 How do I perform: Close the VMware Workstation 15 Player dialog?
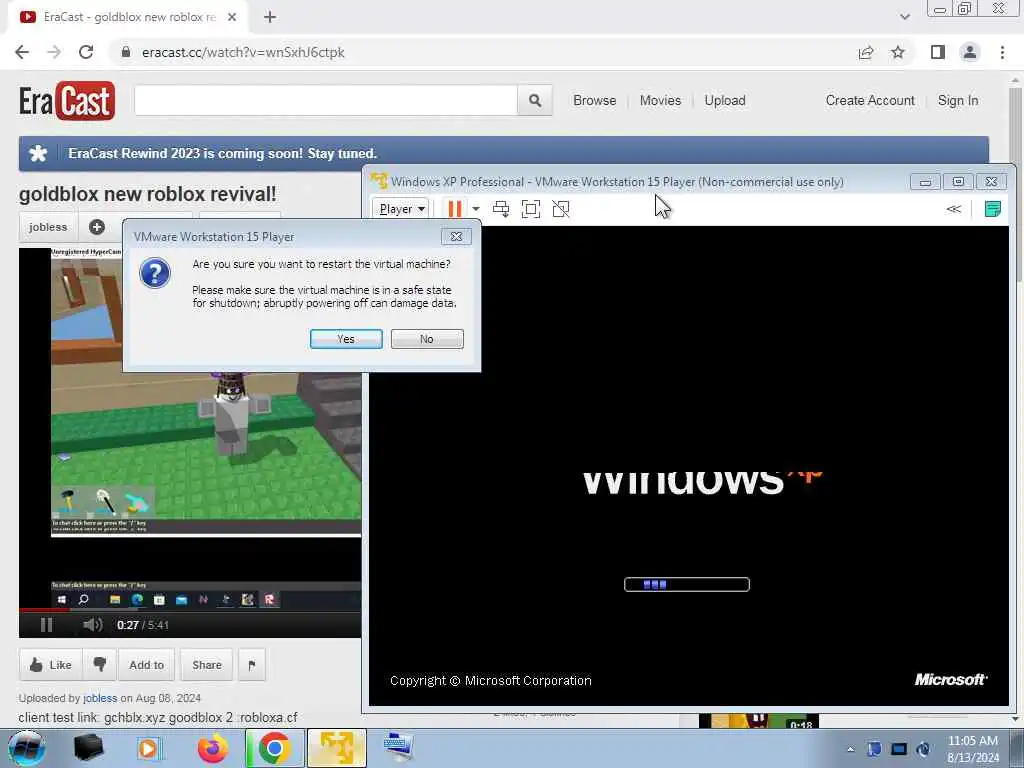click(456, 236)
